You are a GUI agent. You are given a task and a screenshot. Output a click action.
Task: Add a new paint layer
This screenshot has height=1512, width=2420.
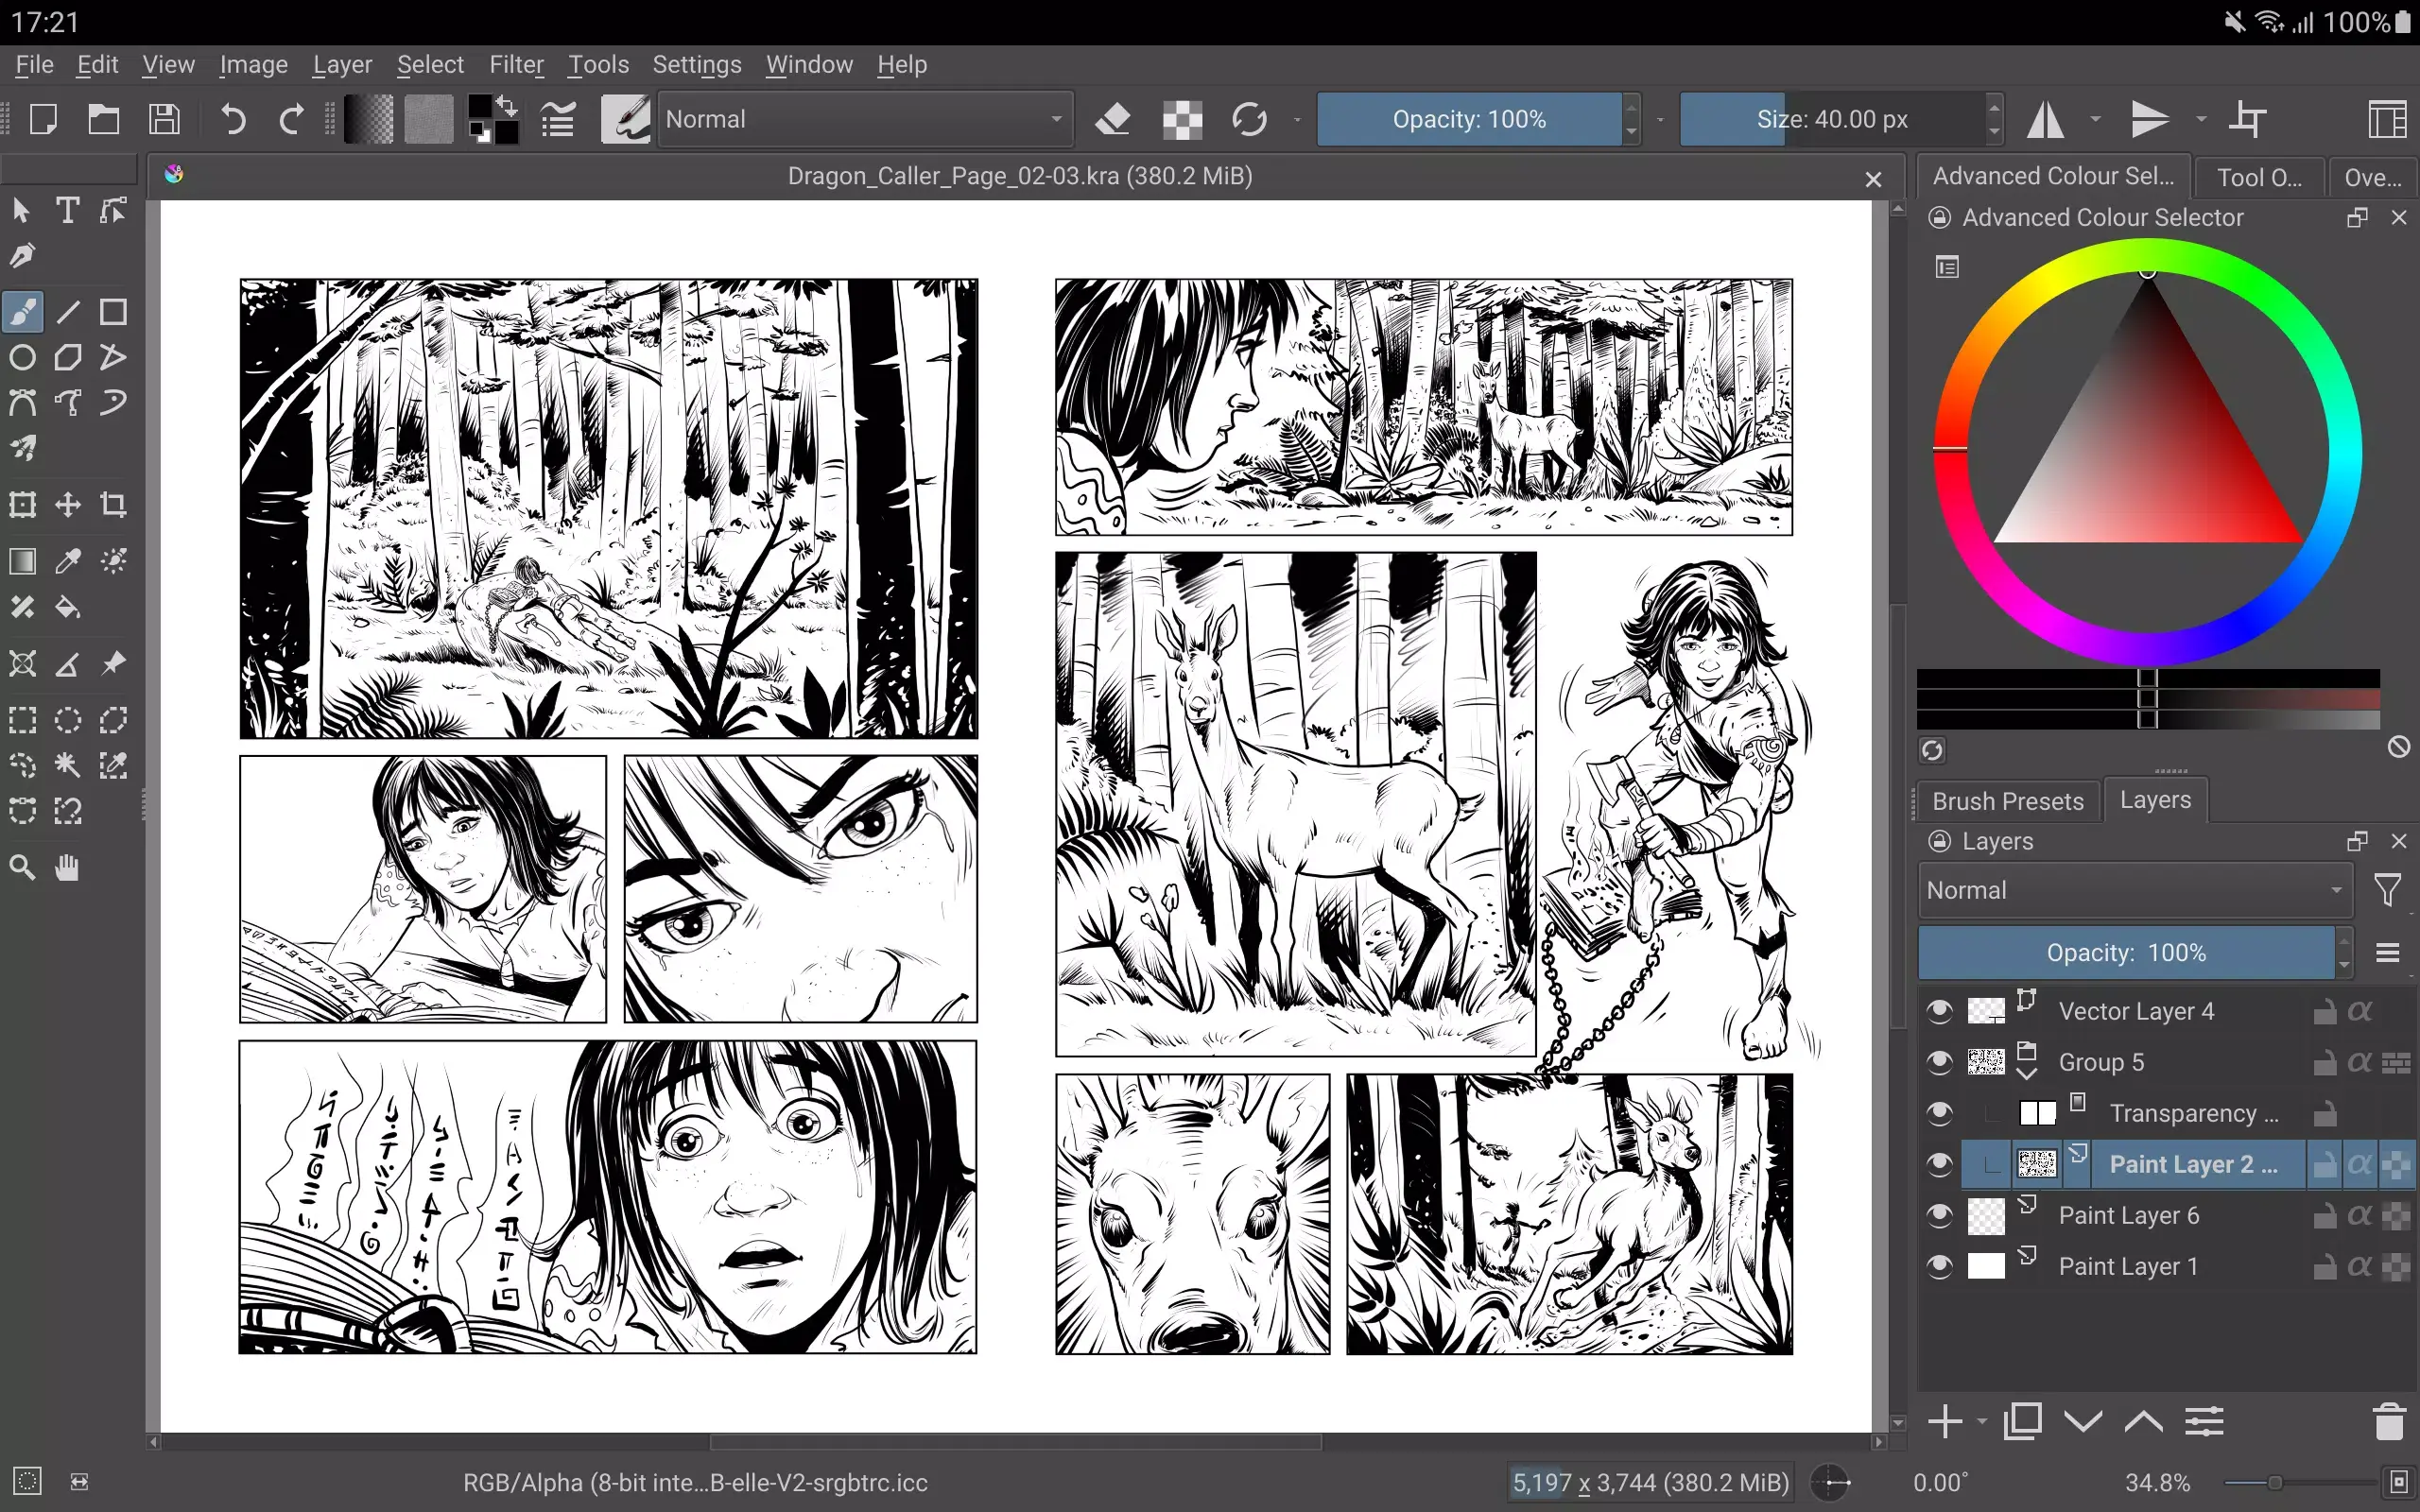(1946, 1420)
